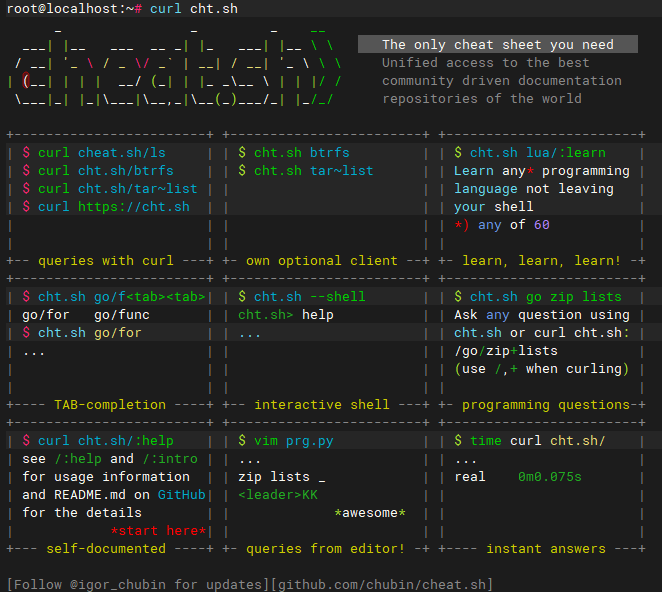Click 'go/for go/func' completion output

[x=86, y=315]
